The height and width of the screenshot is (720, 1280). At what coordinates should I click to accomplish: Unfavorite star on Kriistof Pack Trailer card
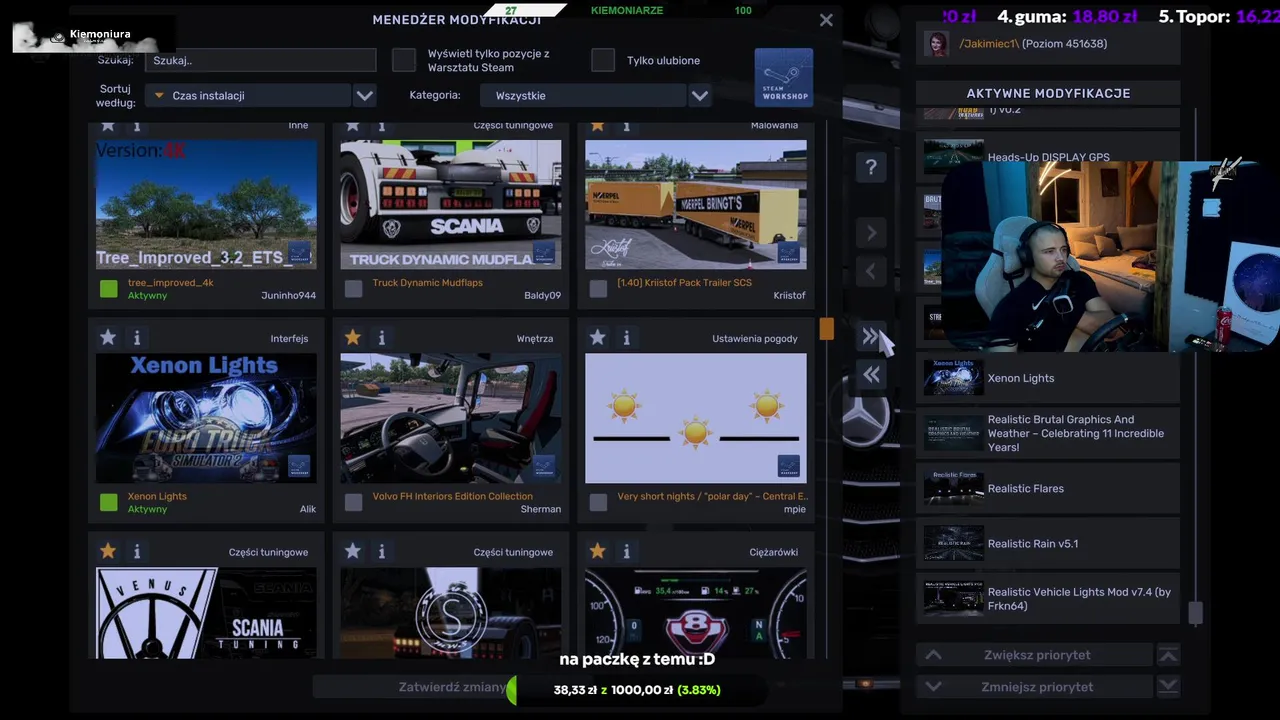[x=597, y=125]
